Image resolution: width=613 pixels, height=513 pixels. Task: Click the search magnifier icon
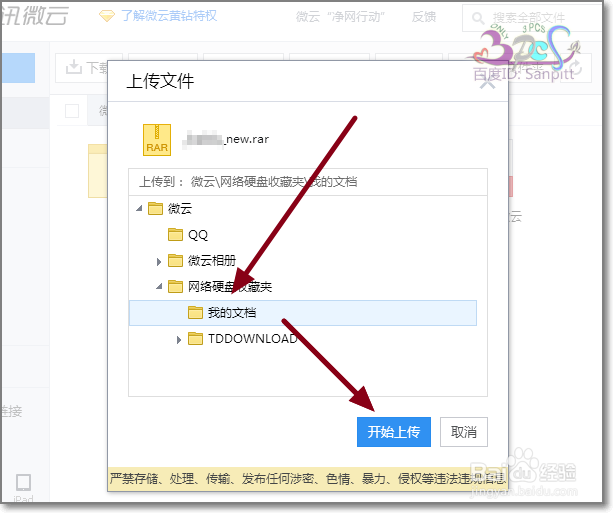(x=478, y=18)
